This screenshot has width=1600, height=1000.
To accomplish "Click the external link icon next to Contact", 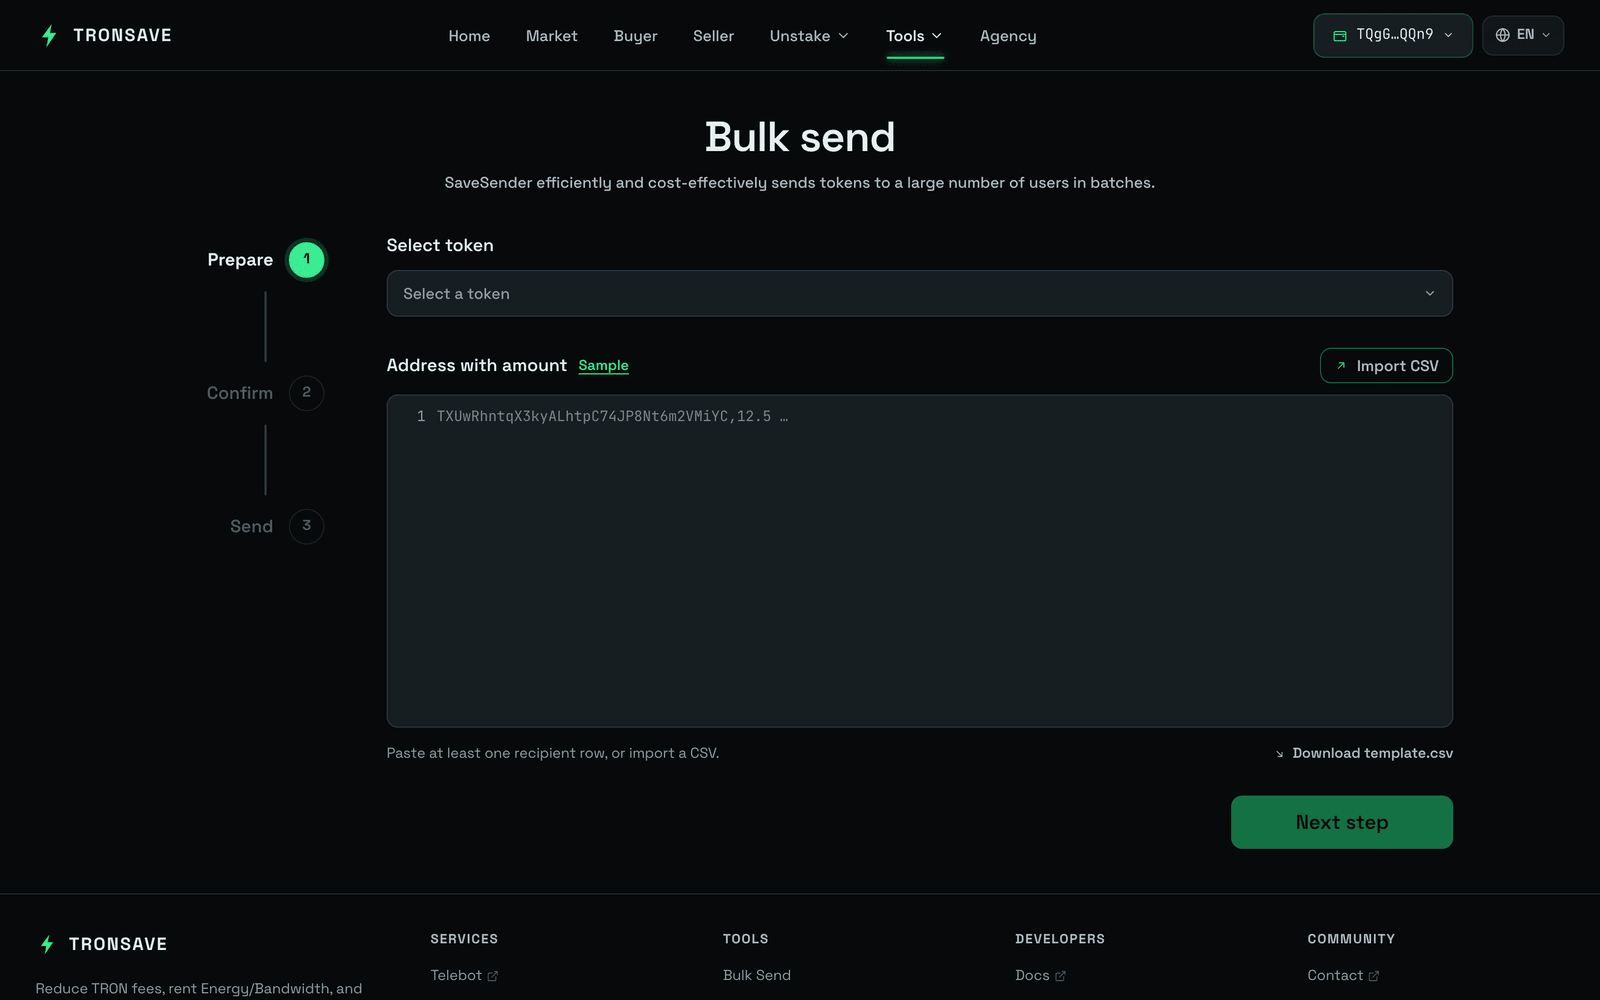I will click(x=1373, y=976).
